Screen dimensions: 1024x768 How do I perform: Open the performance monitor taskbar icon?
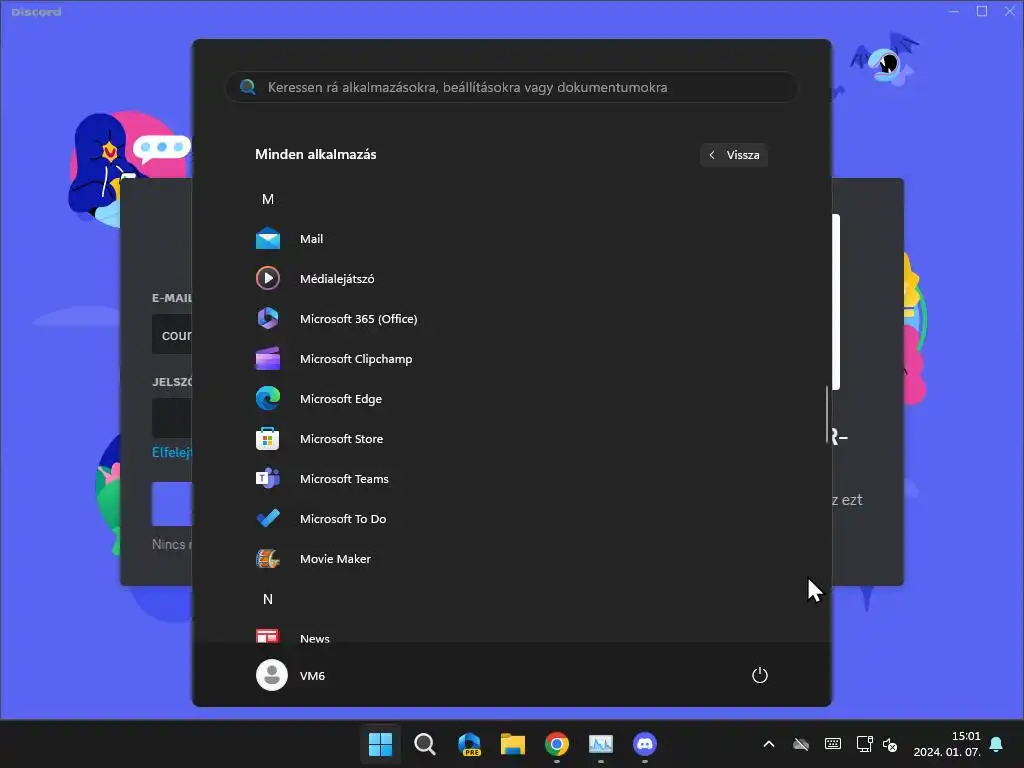(601, 744)
